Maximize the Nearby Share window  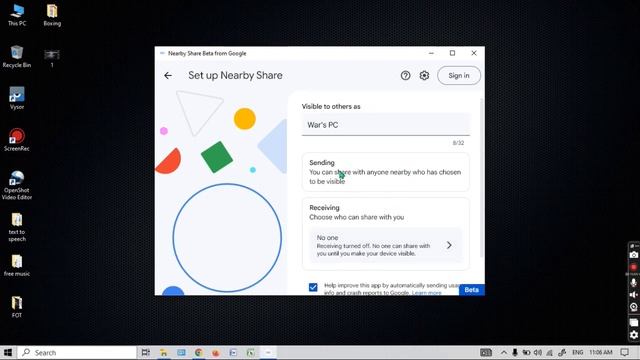(452, 53)
